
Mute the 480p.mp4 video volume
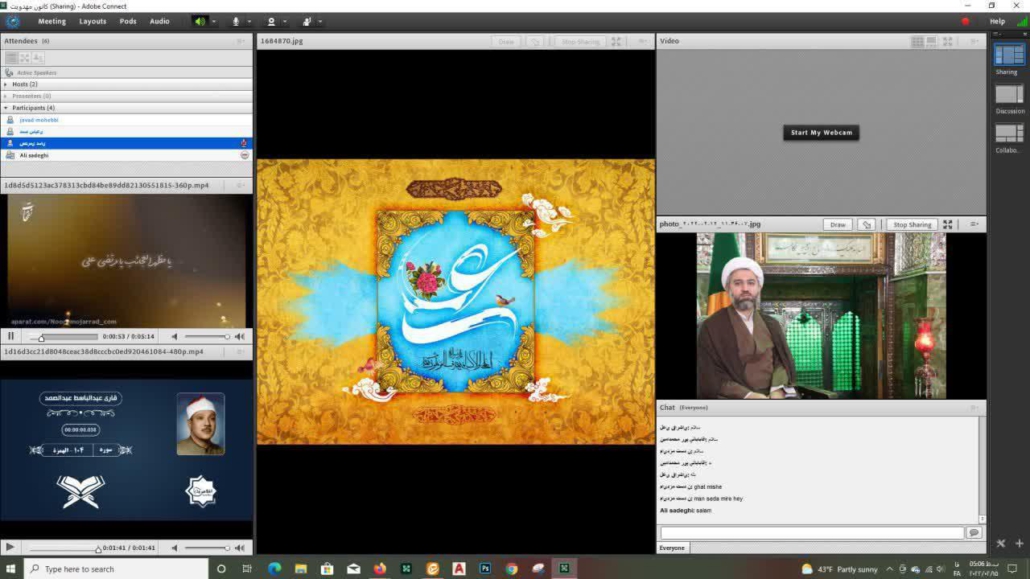[174, 547]
